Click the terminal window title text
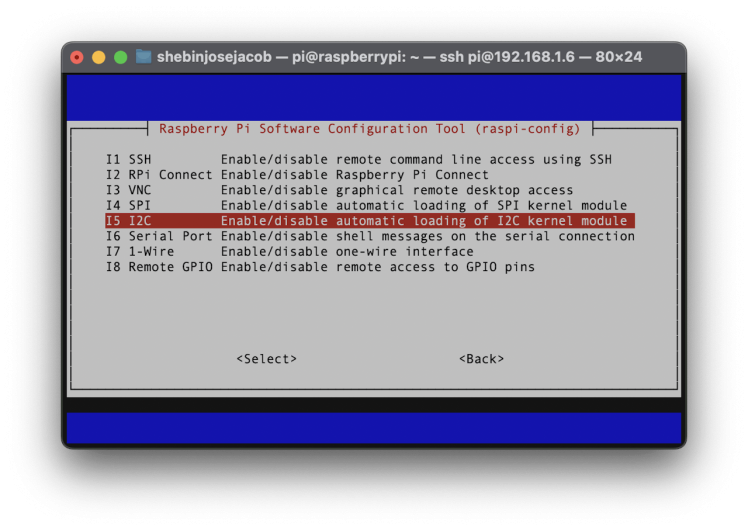 [399, 57]
